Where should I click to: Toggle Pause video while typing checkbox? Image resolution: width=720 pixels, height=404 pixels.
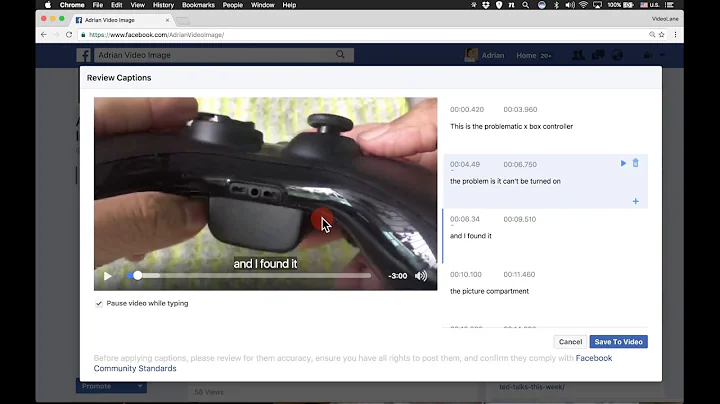[99, 303]
